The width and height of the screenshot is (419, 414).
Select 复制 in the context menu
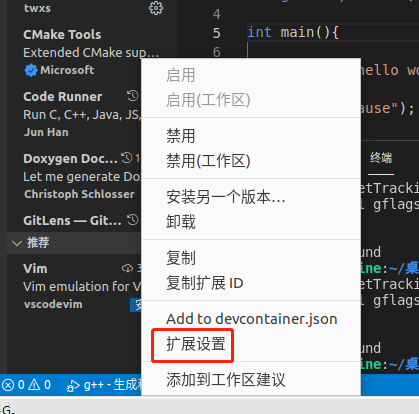[181, 258]
